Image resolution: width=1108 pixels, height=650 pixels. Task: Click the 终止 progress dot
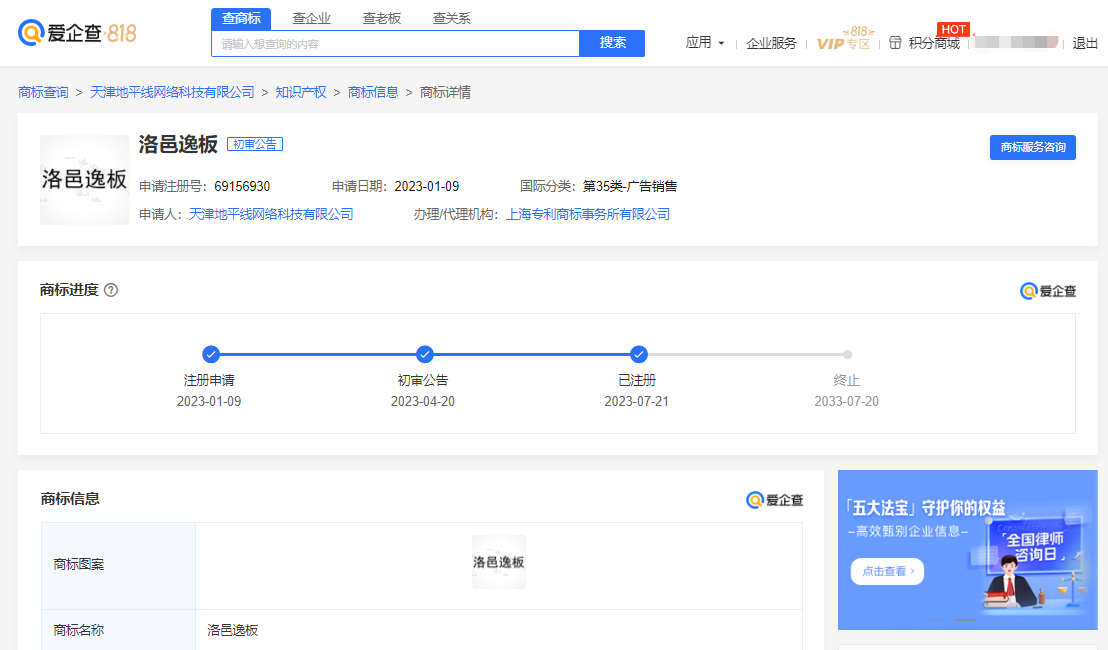[847, 355]
